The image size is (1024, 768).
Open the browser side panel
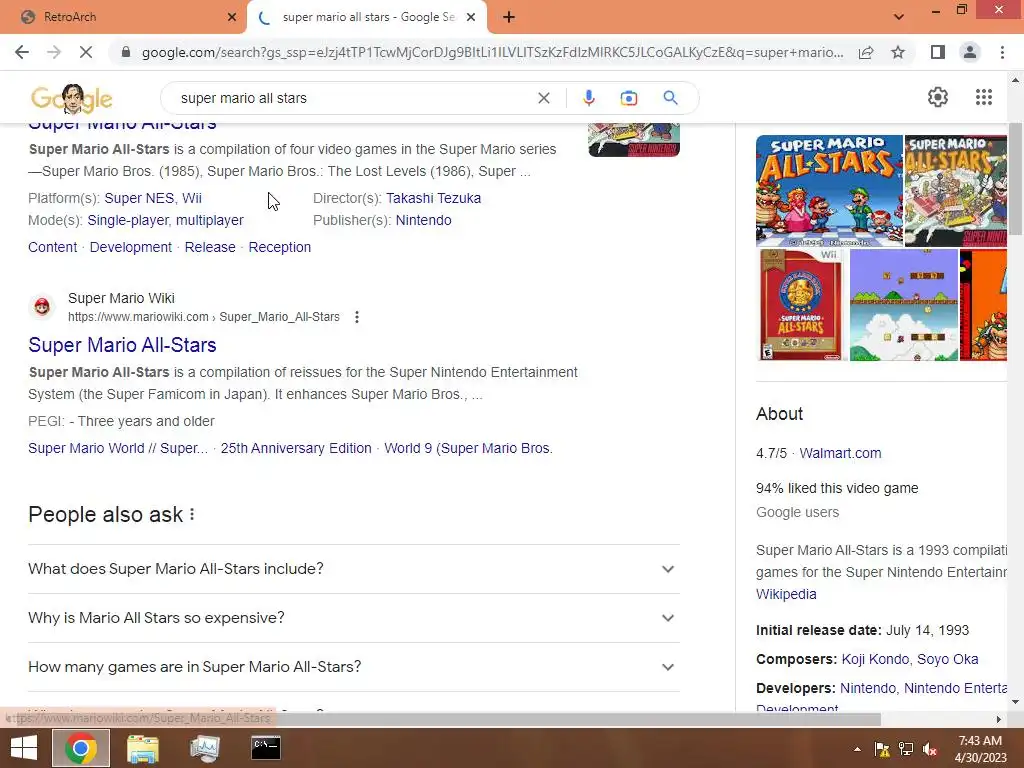tap(938, 52)
